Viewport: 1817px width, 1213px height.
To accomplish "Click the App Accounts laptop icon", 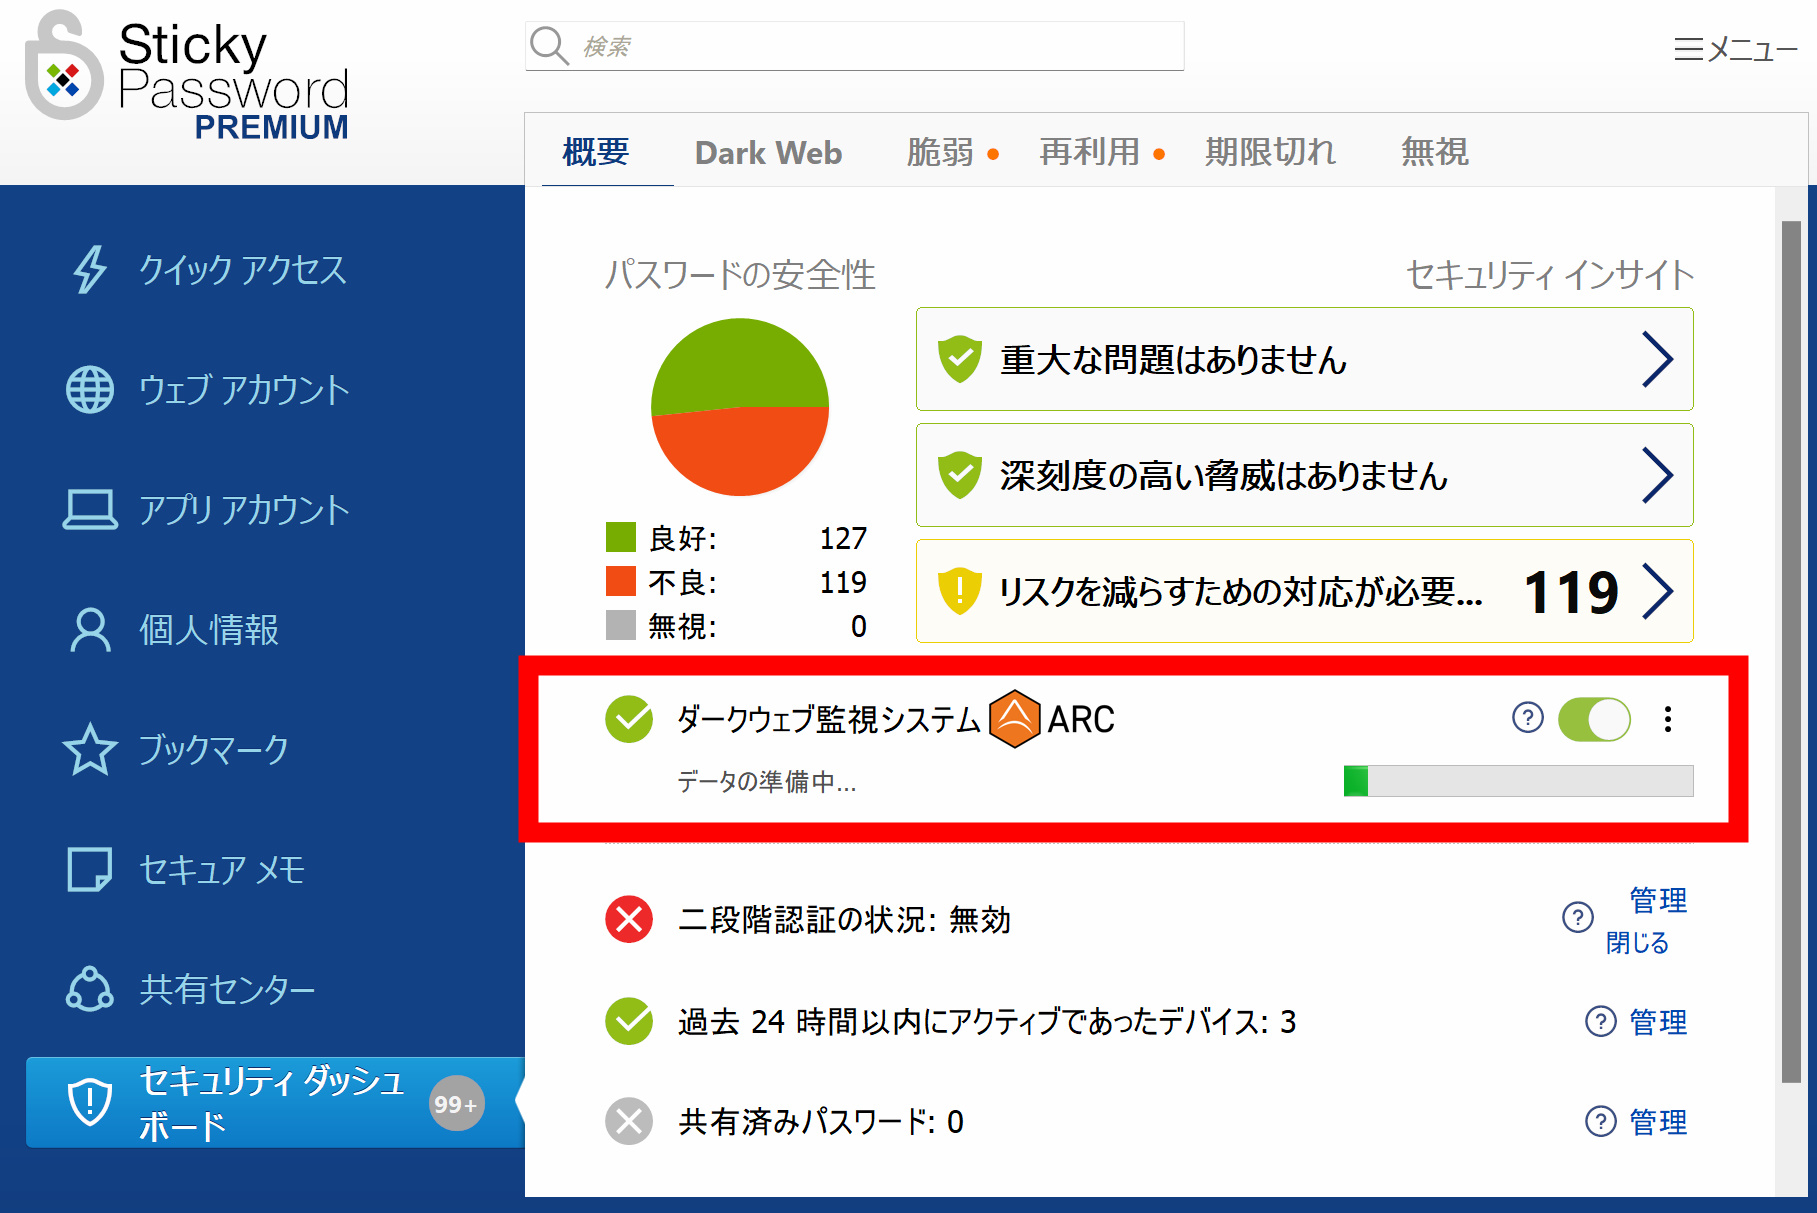I will [90, 510].
